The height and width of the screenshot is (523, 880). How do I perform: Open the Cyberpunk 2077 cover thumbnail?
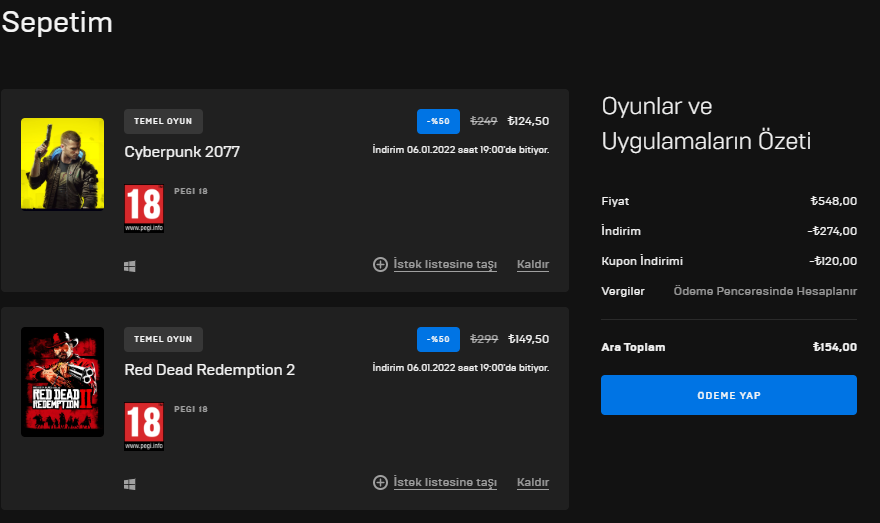(x=62, y=164)
